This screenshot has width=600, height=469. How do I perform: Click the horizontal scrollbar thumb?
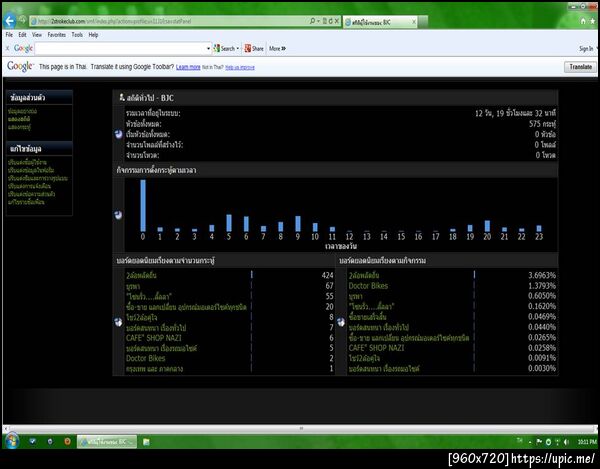(300, 428)
